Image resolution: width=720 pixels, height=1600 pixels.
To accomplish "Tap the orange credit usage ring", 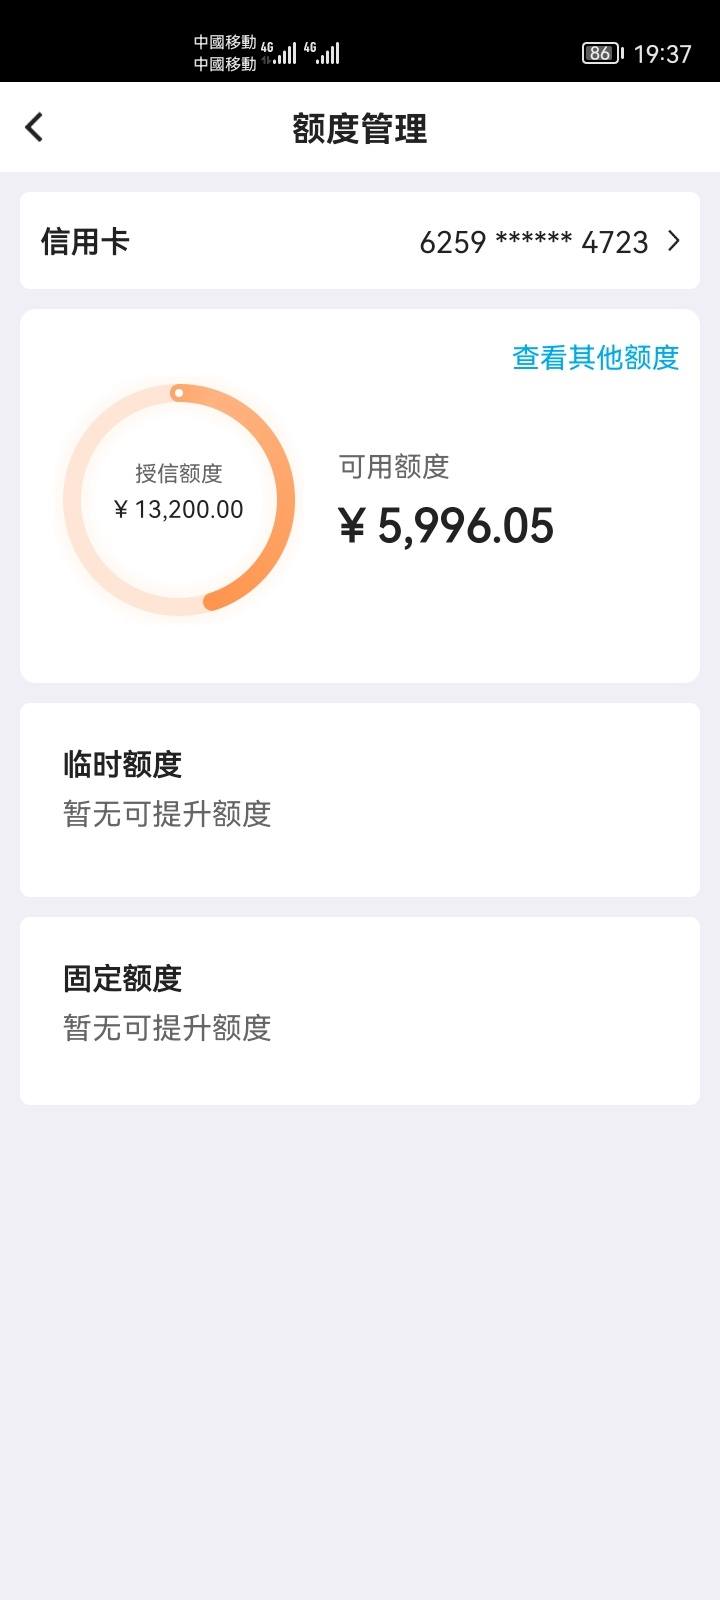I will [x=179, y=499].
